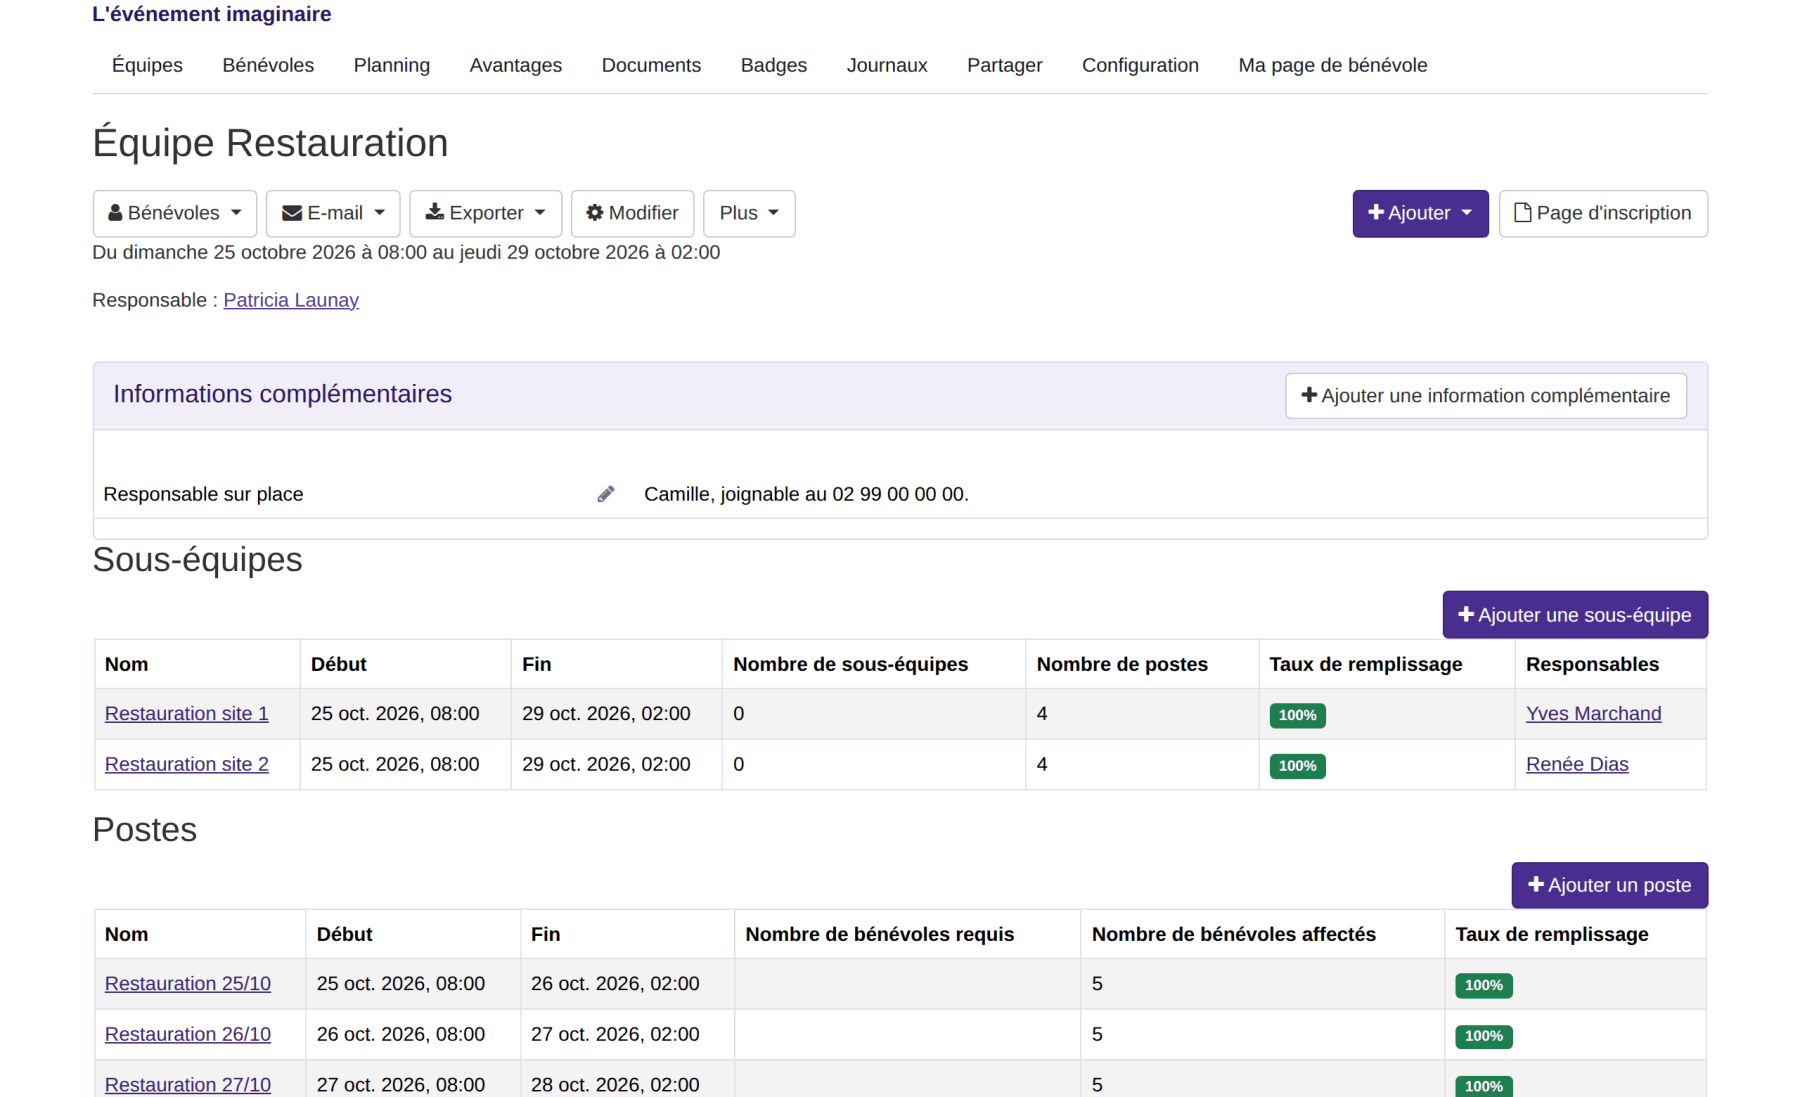
Task: Go to the Équipes tab
Action: point(147,65)
